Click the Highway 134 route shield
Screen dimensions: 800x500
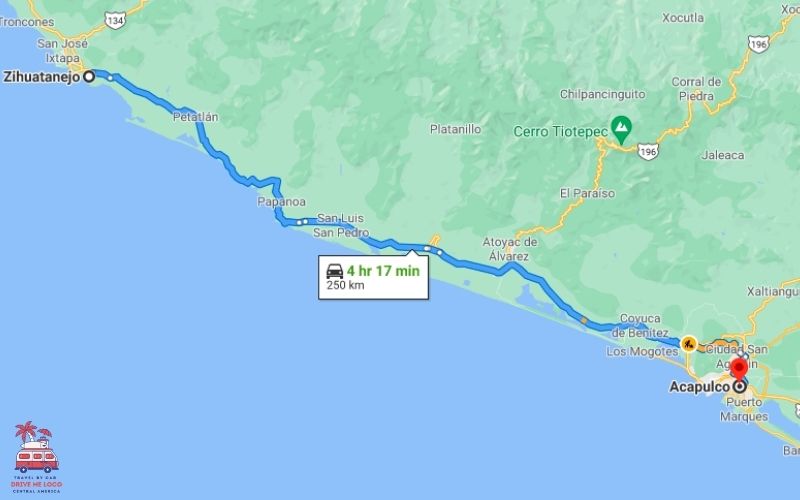pyautogui.click(x=115, y=20)
